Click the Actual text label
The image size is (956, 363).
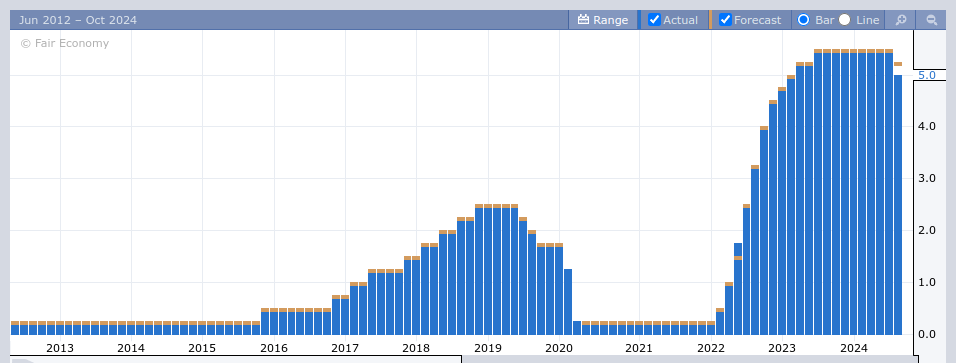(680, 20)
